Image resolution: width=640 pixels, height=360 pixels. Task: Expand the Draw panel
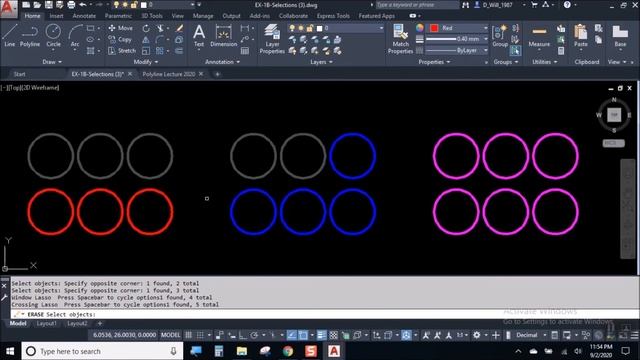[x=52, y=62]
